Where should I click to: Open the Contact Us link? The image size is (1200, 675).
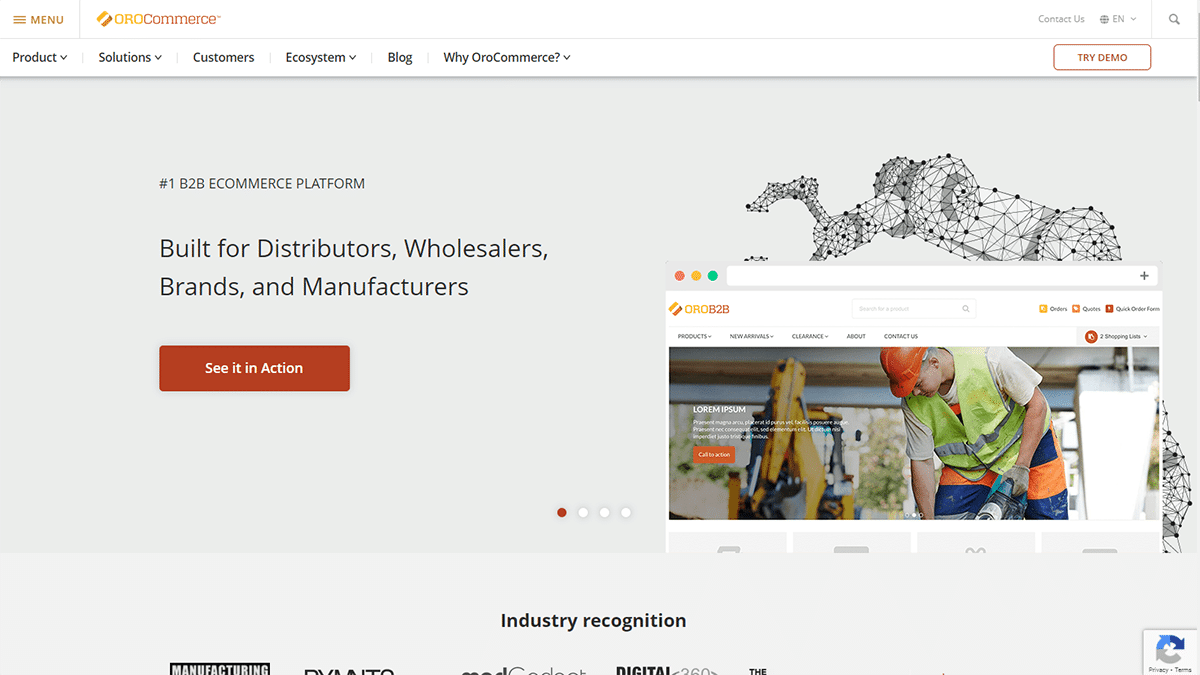pyautogui.click(x=1061, y=19)
